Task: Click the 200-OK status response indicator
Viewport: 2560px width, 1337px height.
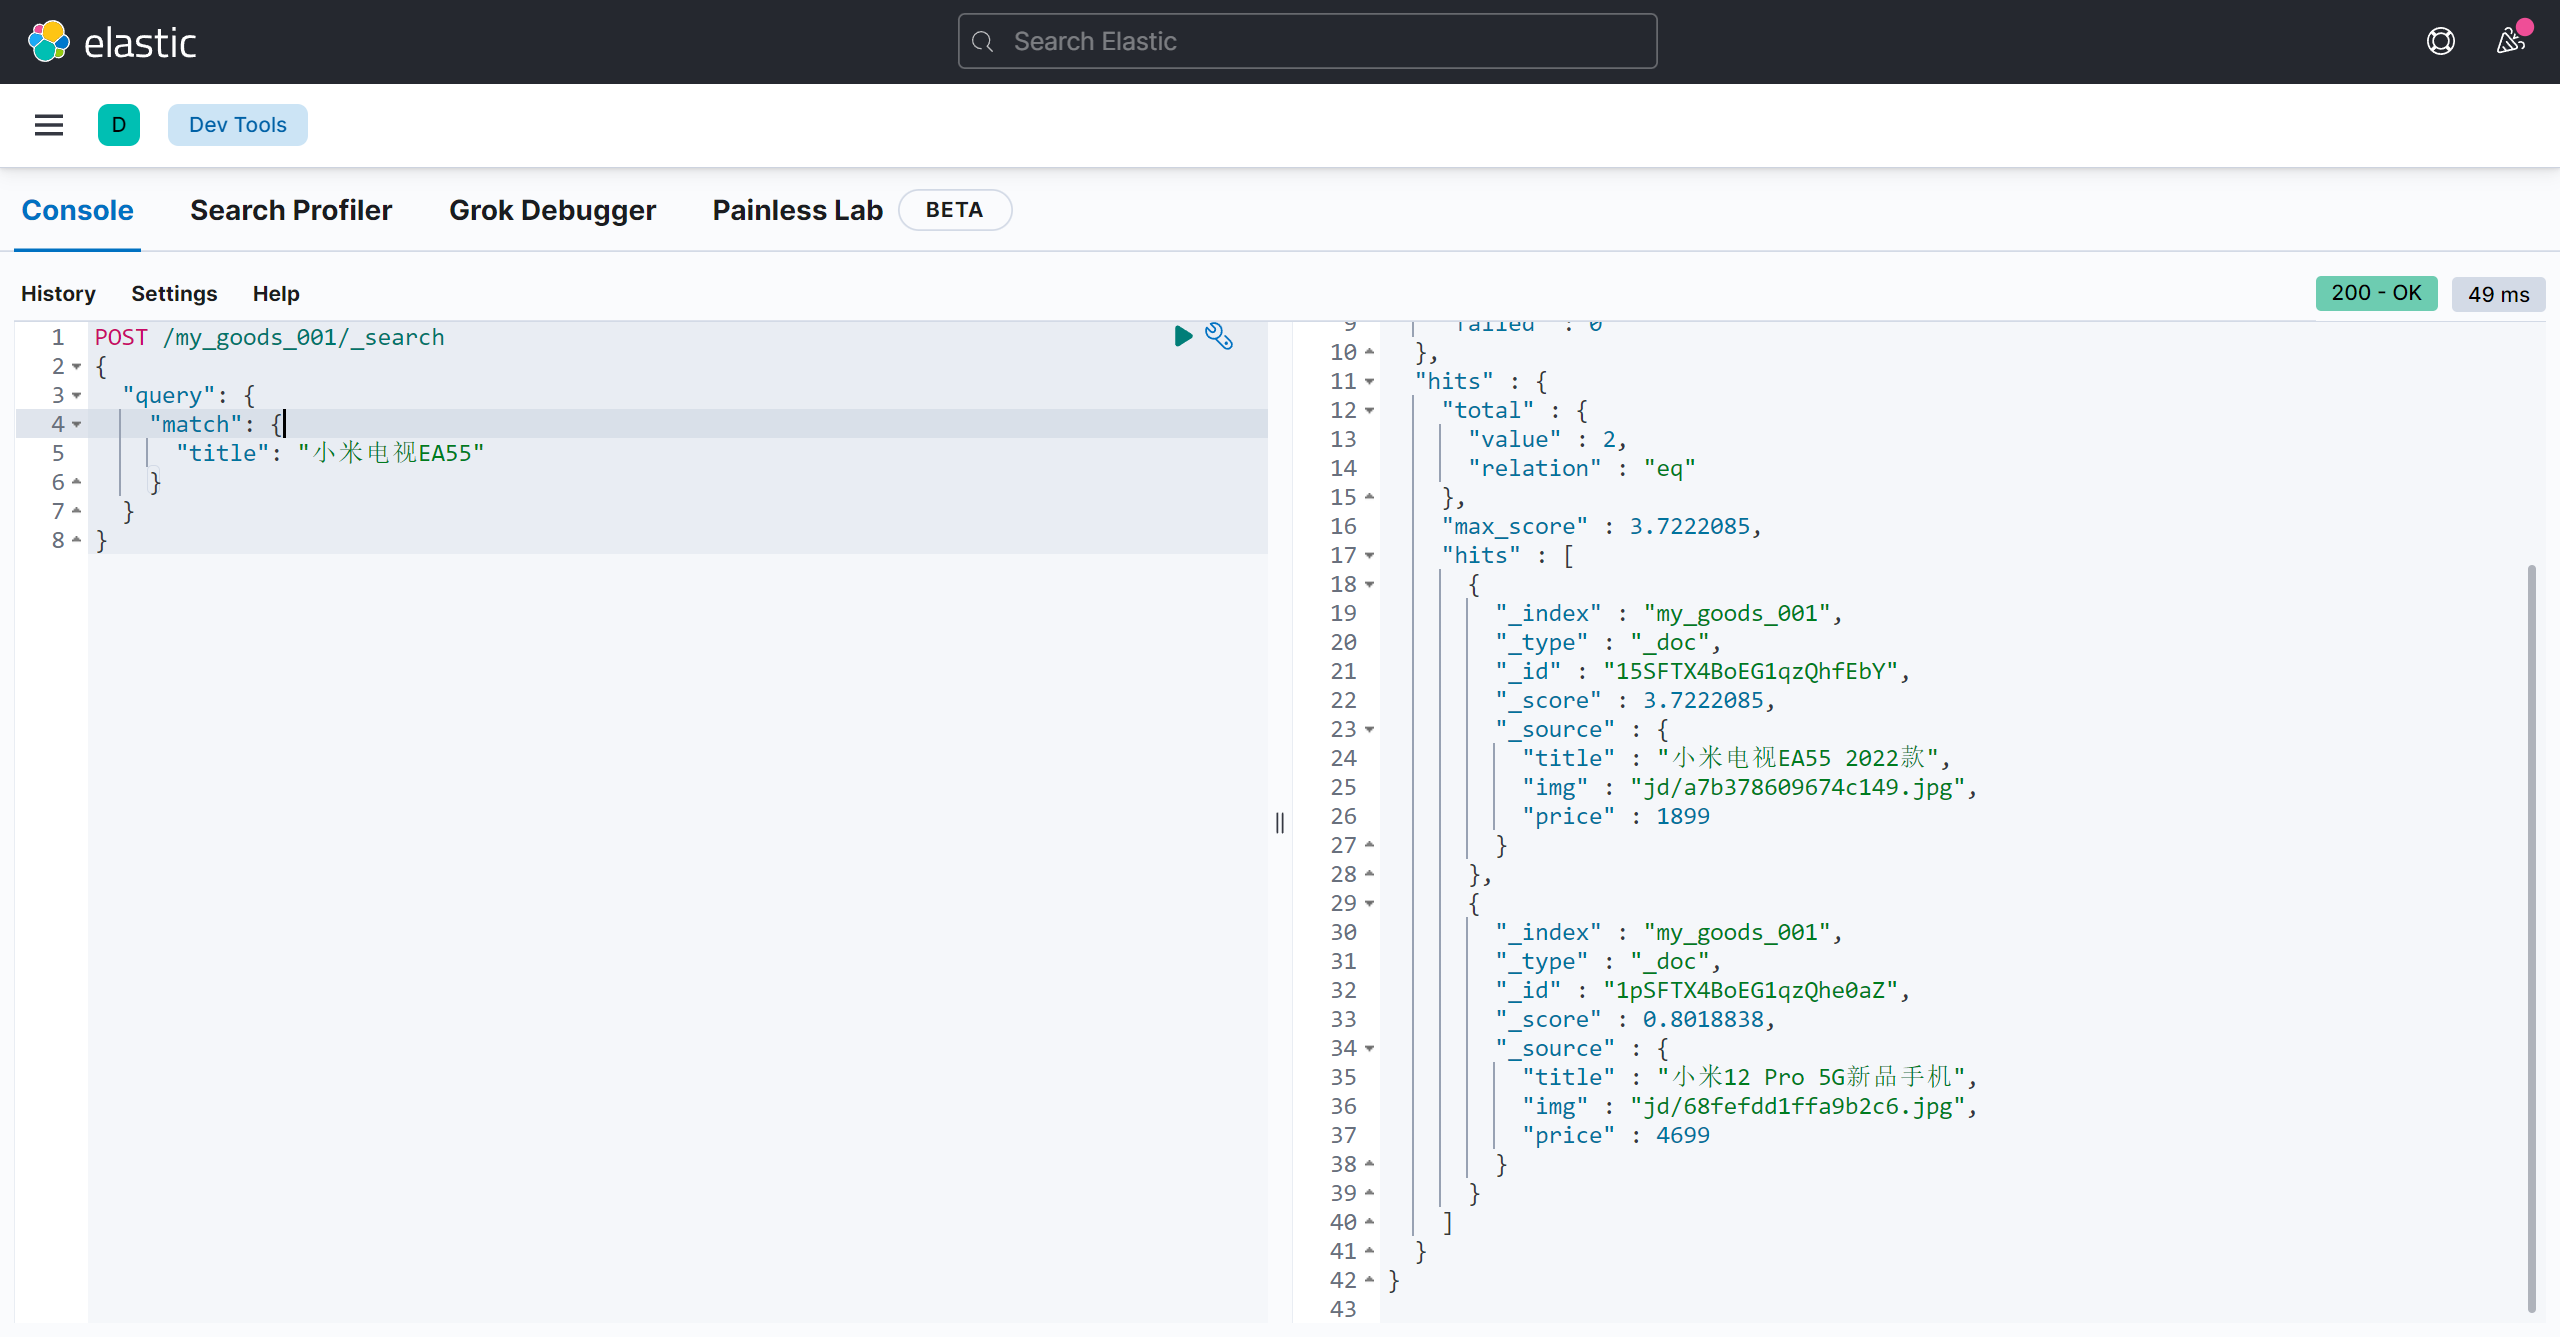Action: tap(2375, 293)
